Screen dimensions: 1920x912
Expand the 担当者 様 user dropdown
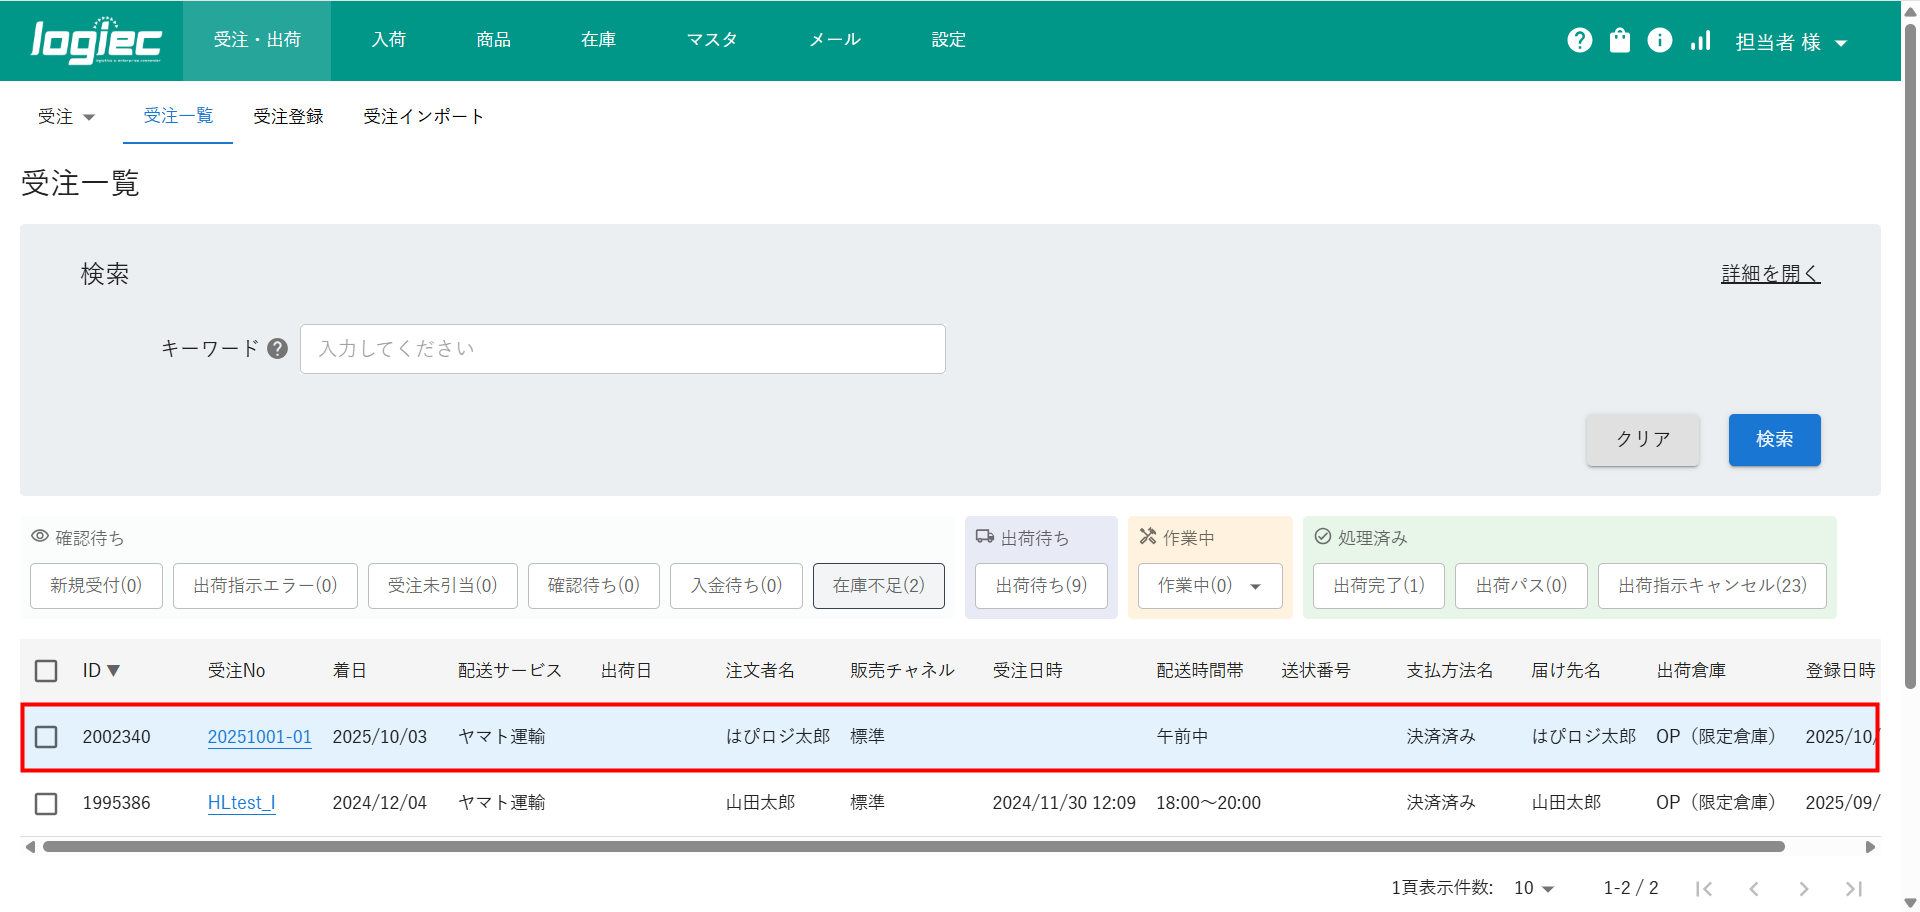click(1790, 42)
